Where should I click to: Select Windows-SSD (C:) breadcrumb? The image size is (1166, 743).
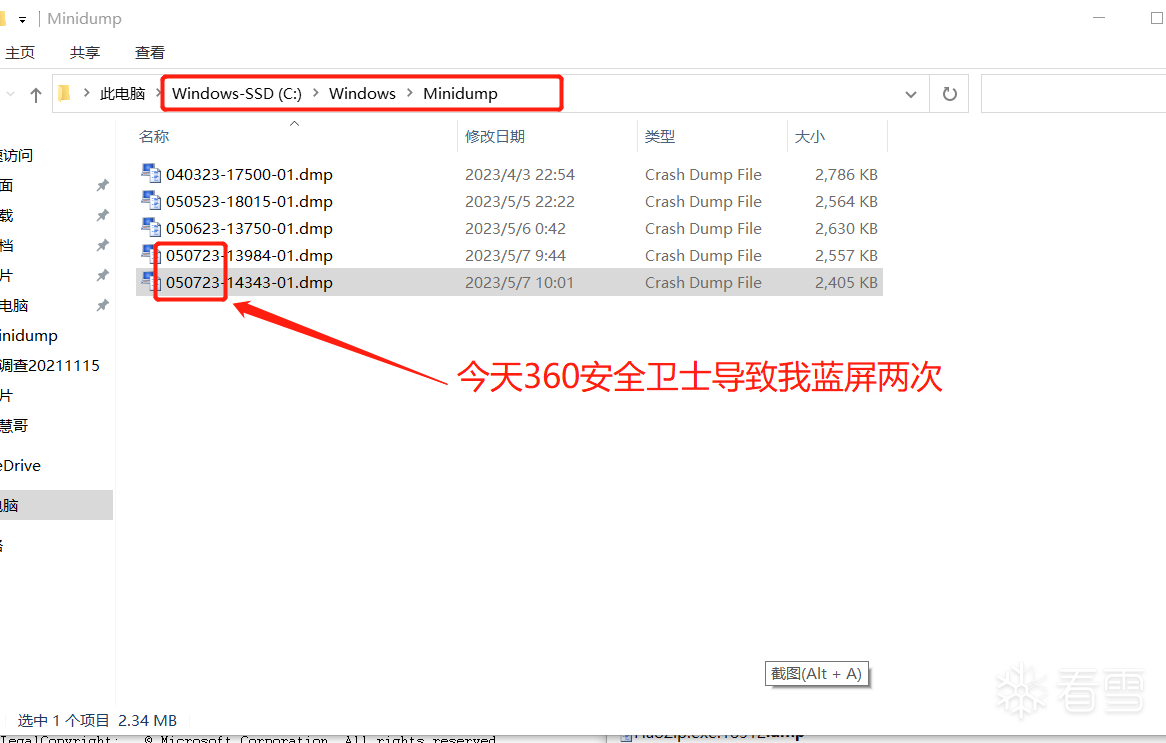236,94
